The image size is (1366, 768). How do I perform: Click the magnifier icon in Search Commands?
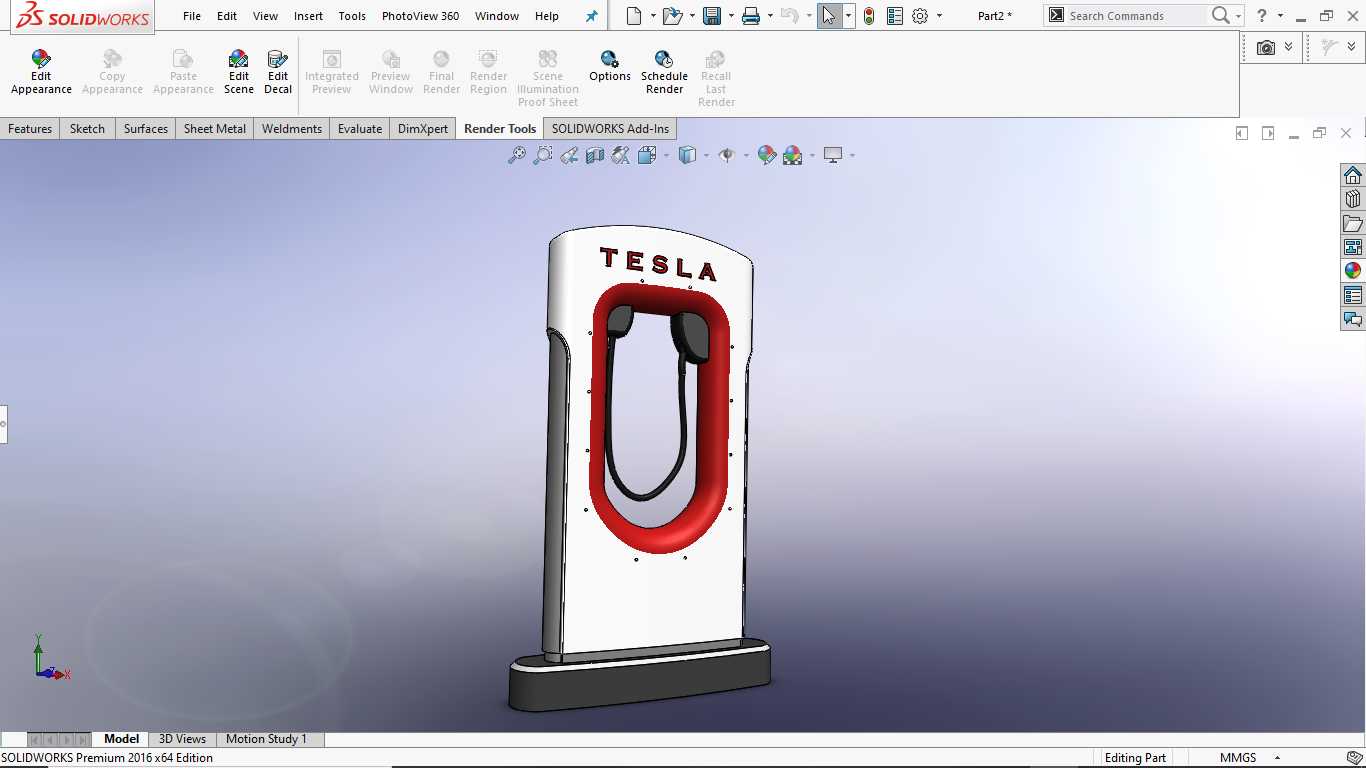coord(1220,16)
